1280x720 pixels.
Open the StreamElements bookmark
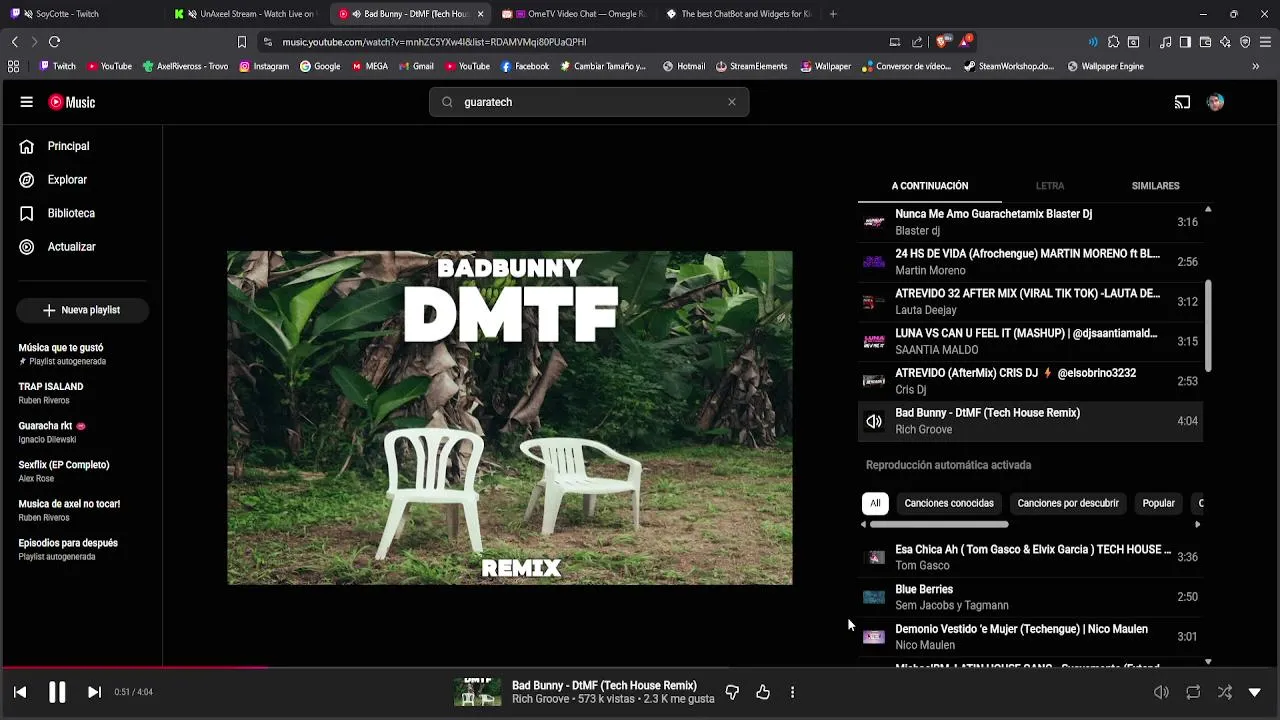click(x=751, y=66)
